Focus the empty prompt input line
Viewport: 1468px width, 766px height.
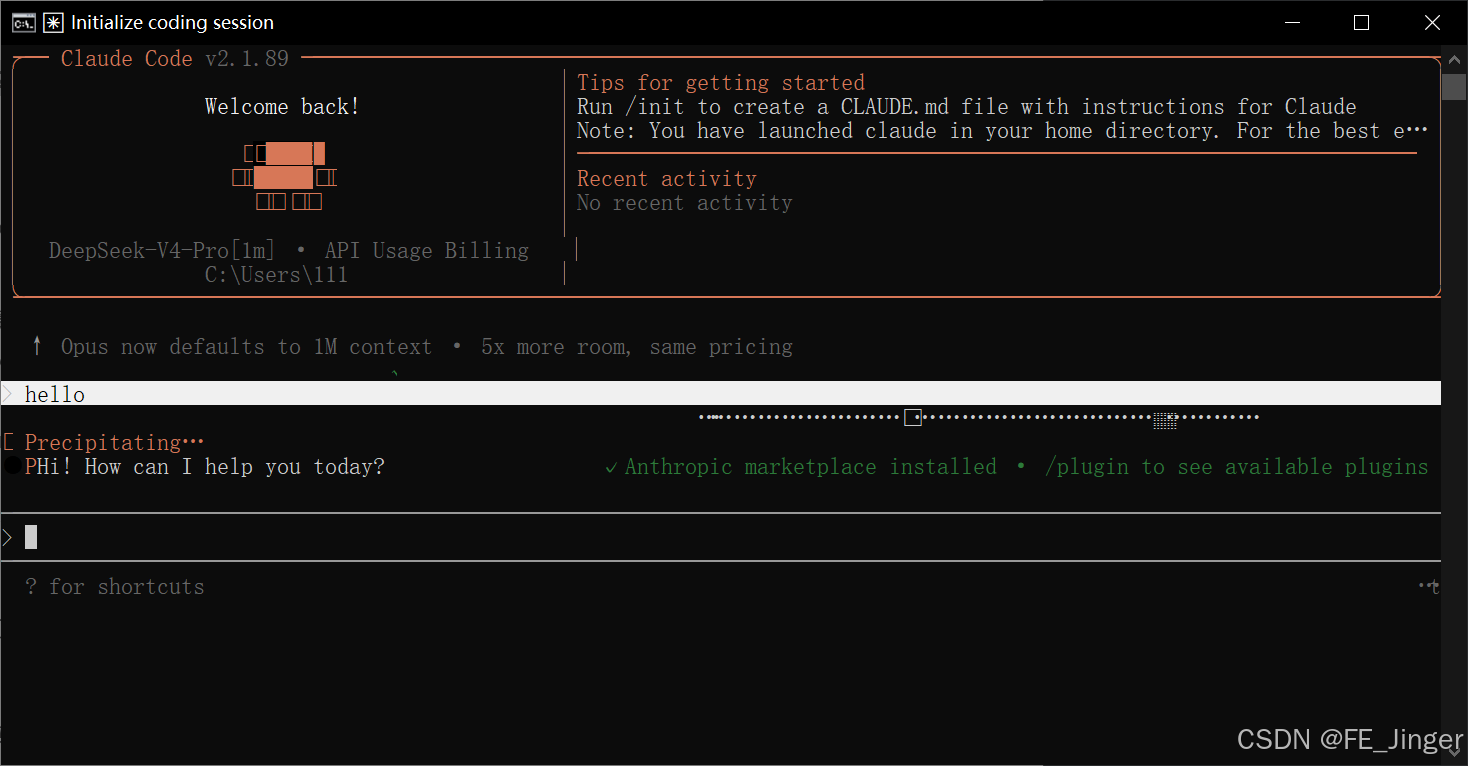click(720, 538)
